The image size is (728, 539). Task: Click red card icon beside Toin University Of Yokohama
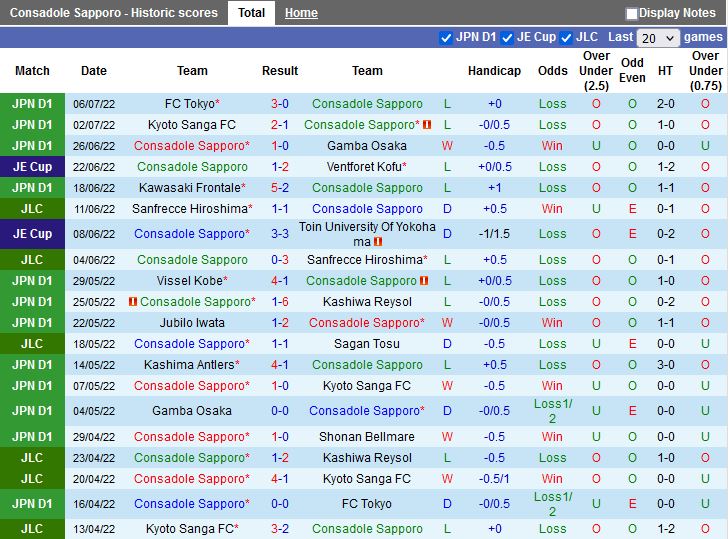click(379, 241)
